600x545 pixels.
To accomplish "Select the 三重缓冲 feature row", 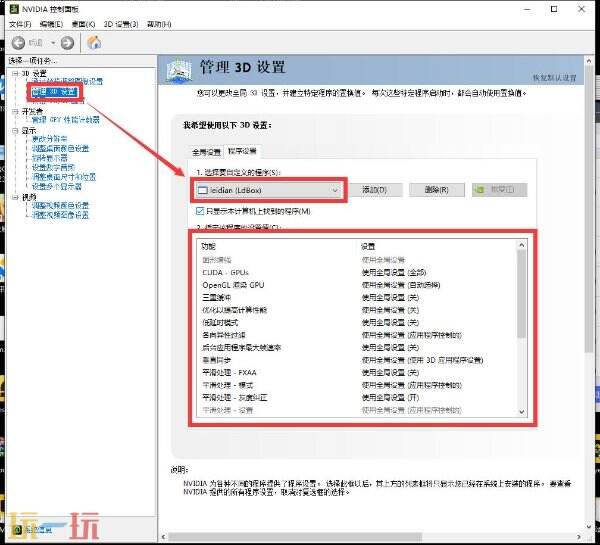I will 358,297.
